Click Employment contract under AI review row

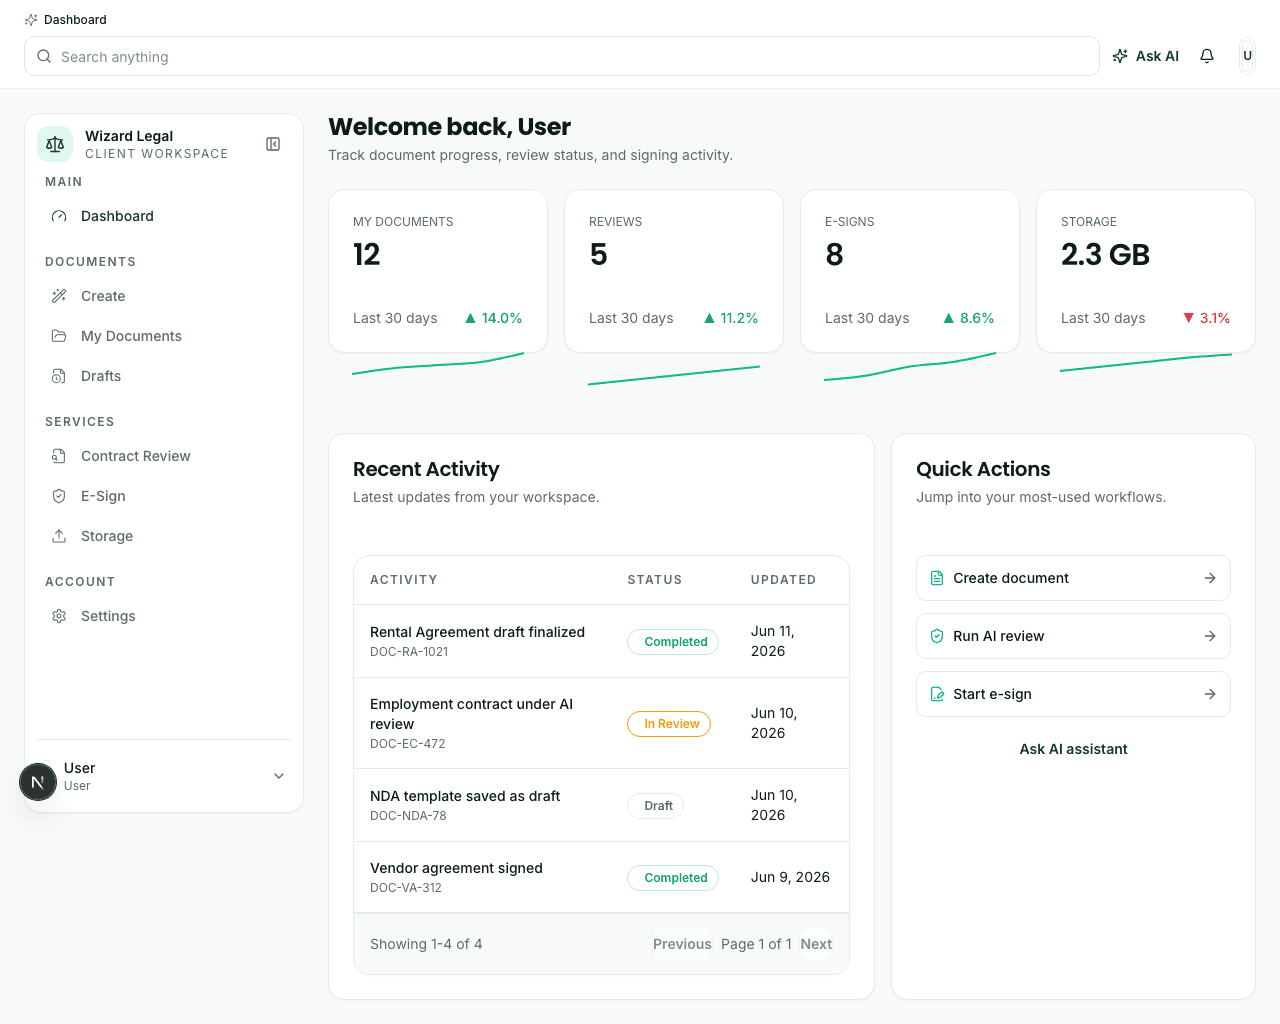pyautogui.click(x=601, y=723)
